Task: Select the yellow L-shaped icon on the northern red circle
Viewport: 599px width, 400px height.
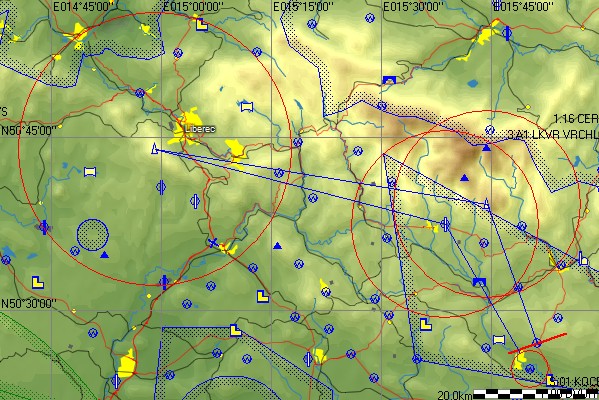Action: tap(202, 25)
